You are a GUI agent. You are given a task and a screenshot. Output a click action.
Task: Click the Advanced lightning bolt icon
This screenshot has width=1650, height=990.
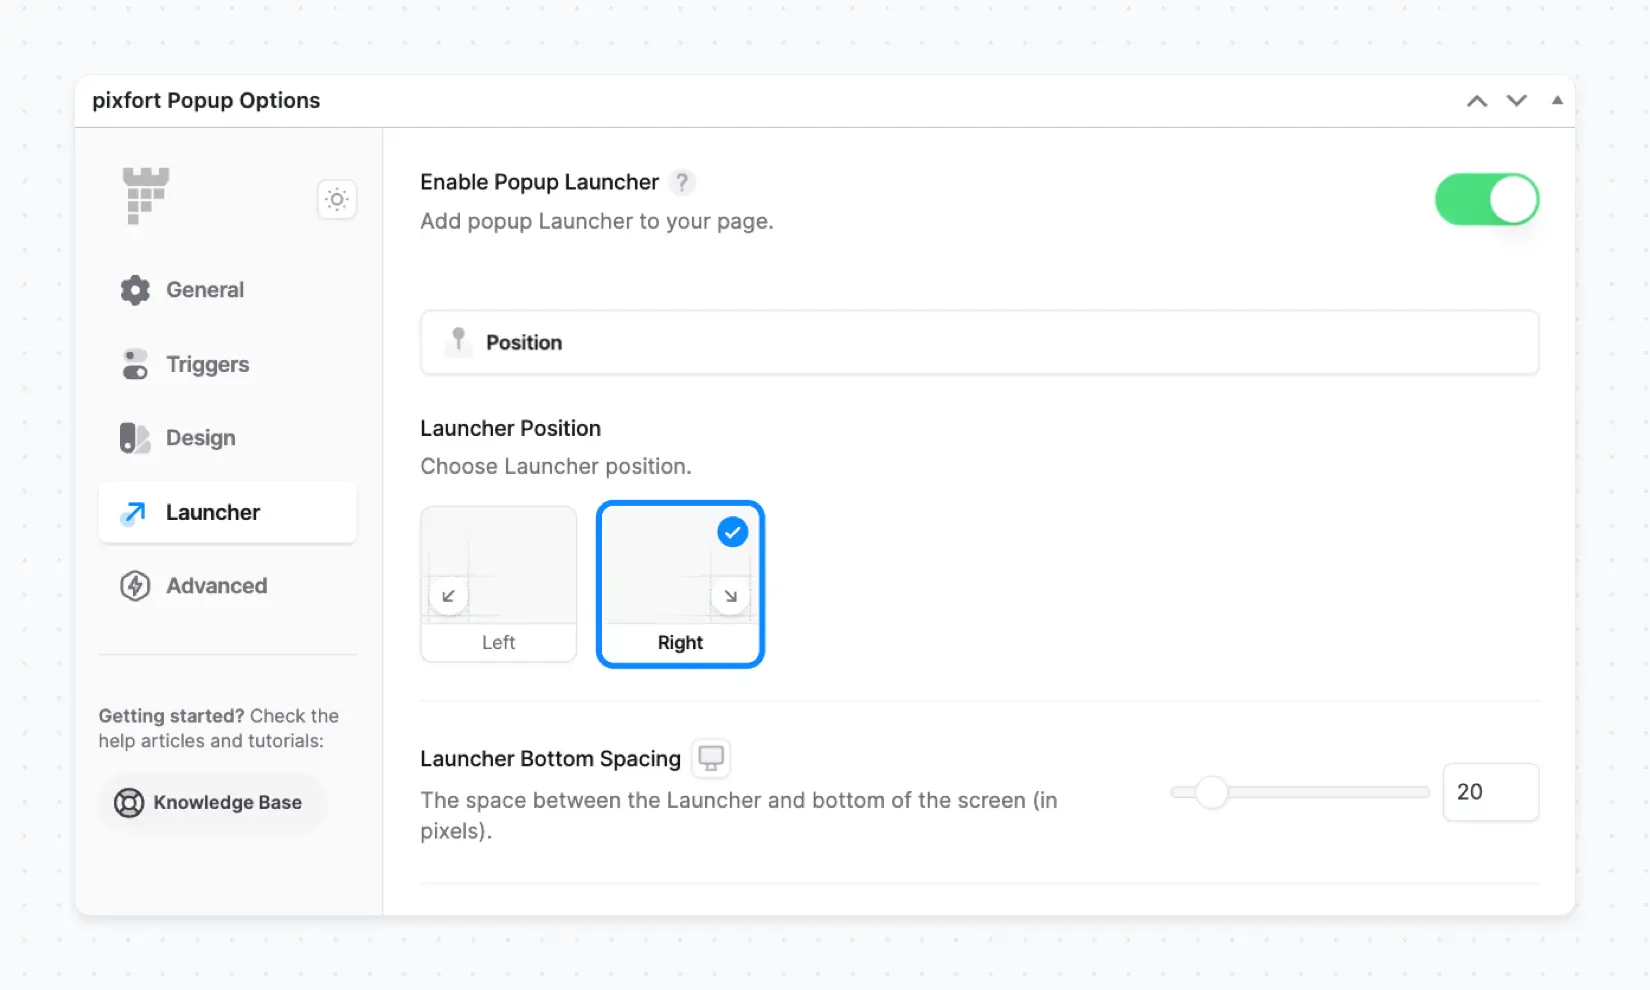click(x=135, y=586)
